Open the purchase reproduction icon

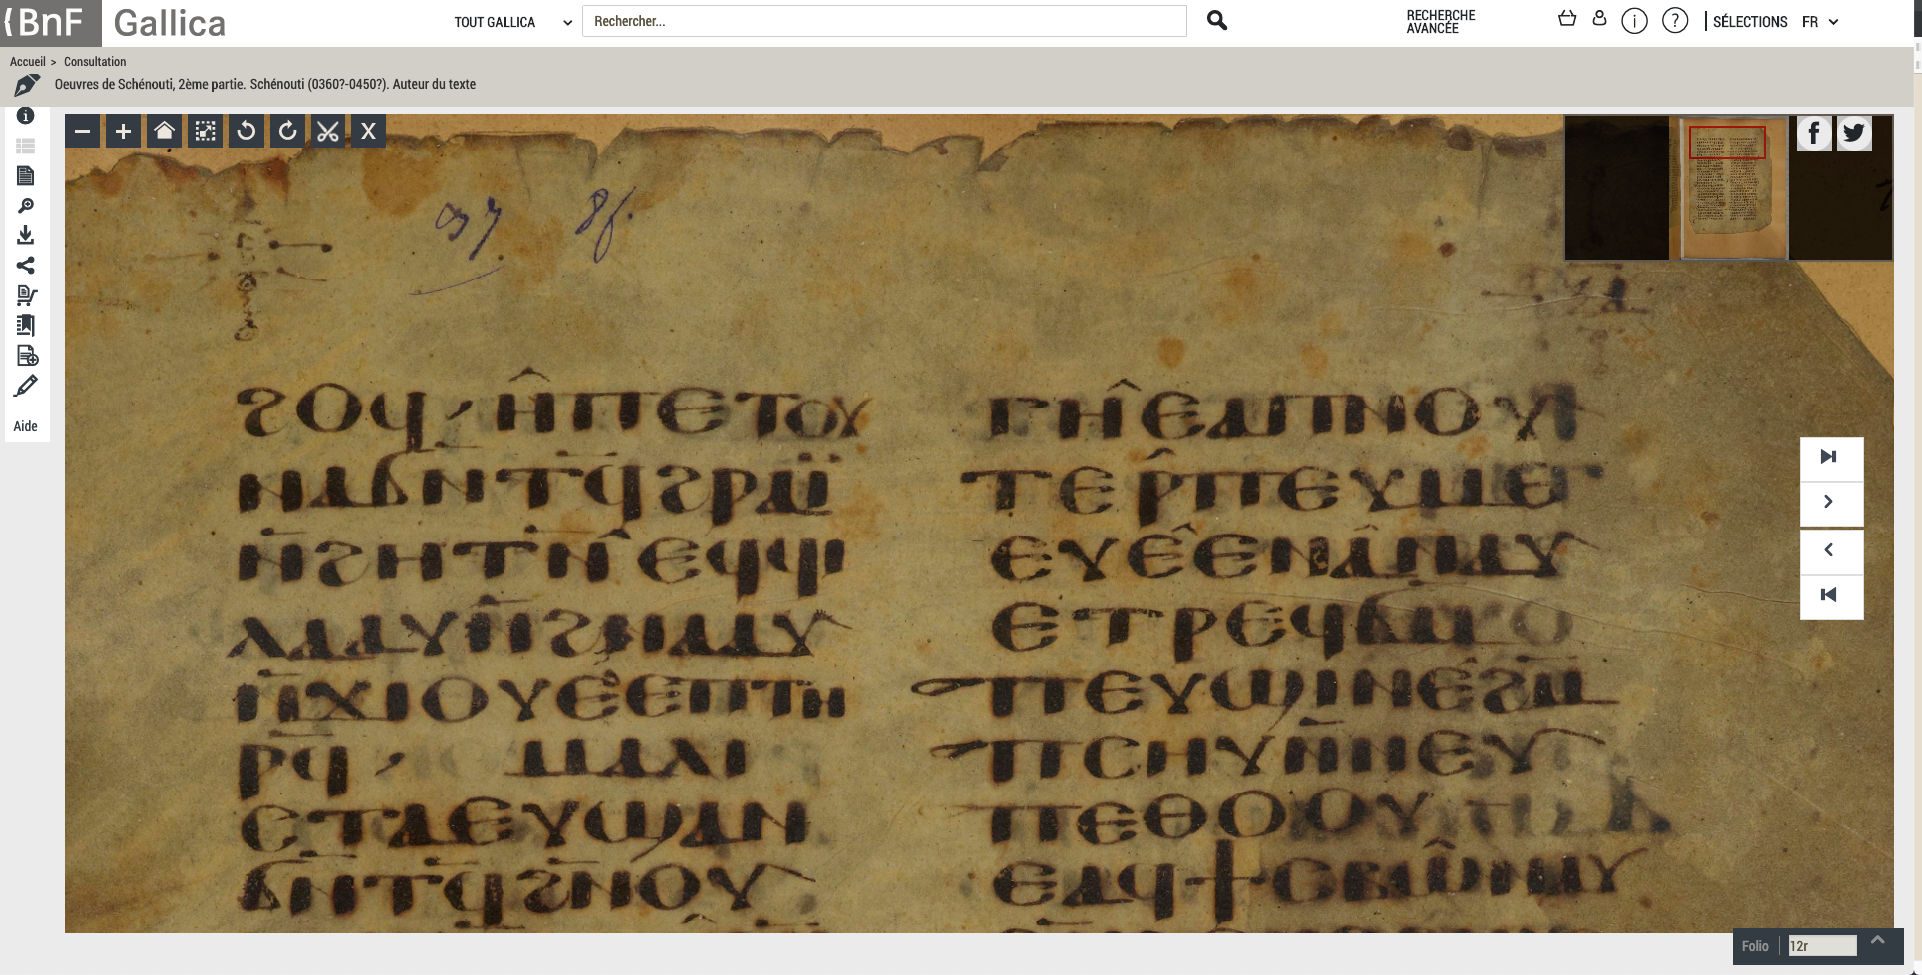27,295
